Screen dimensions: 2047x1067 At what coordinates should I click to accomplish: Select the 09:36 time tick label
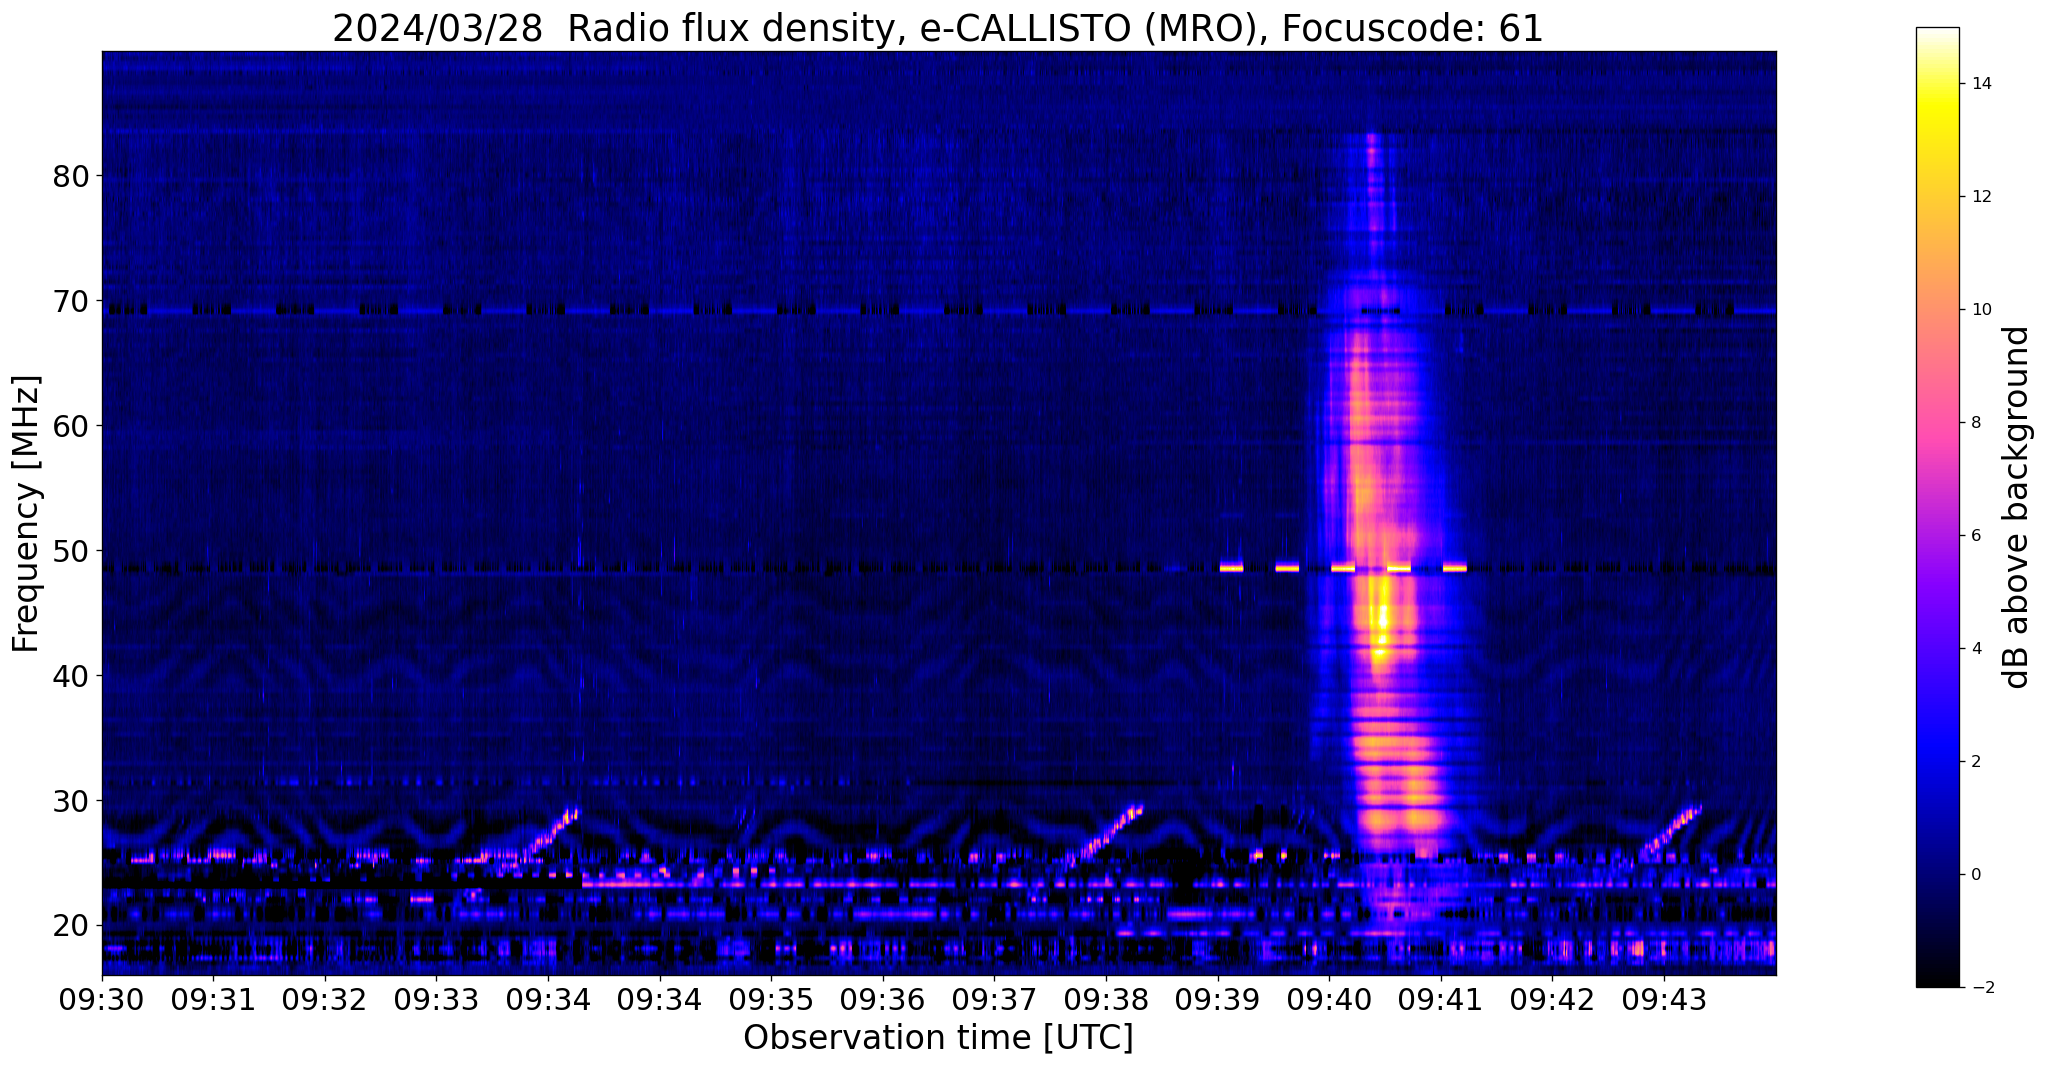click(883, 1000)
